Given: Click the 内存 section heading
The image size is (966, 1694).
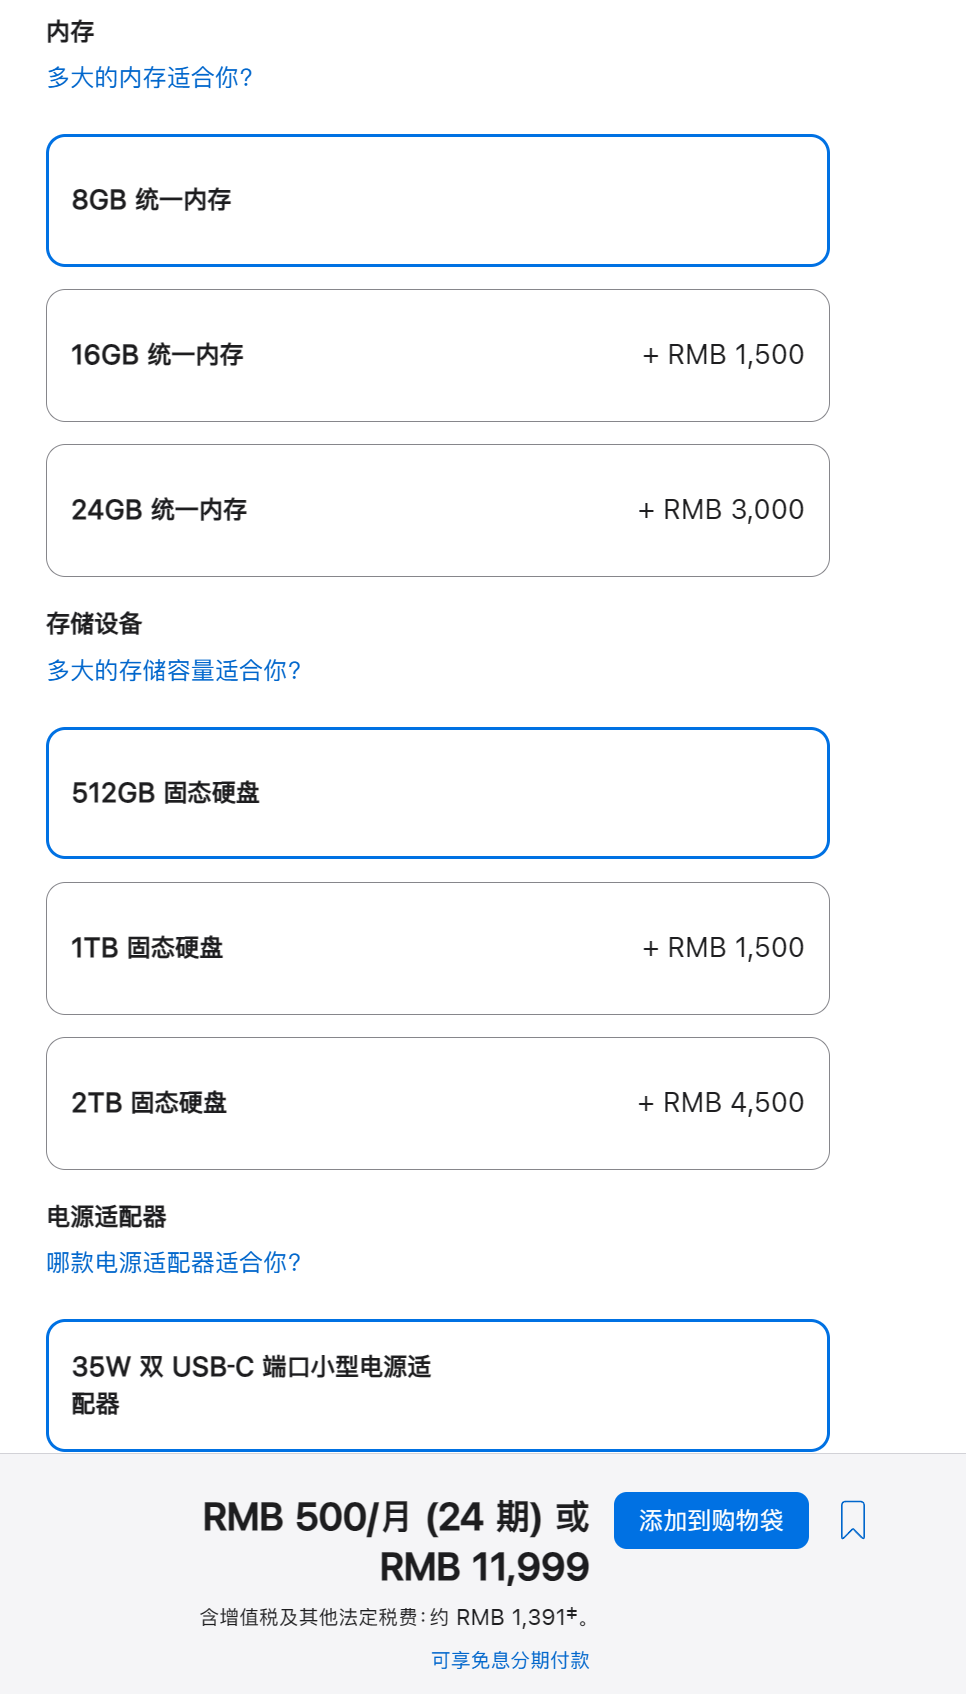Looking at the screenshot, I should 70,32.
